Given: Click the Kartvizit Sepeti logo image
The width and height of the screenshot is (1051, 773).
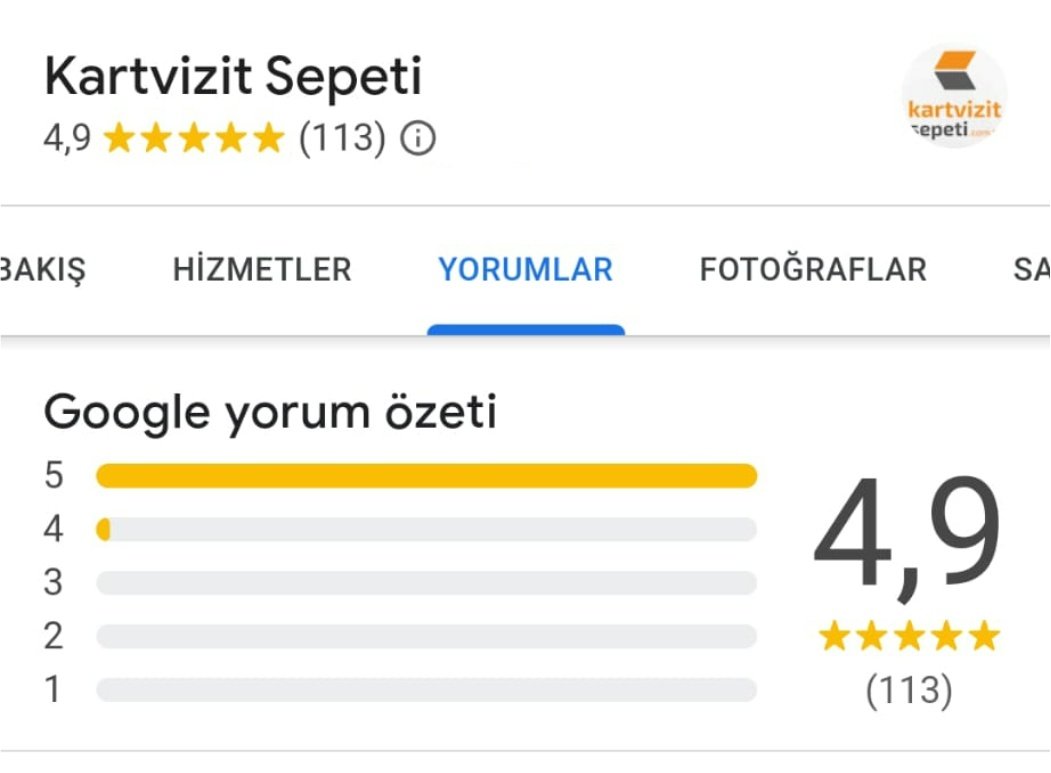Looking at the screenshot, I should [955, 95].
